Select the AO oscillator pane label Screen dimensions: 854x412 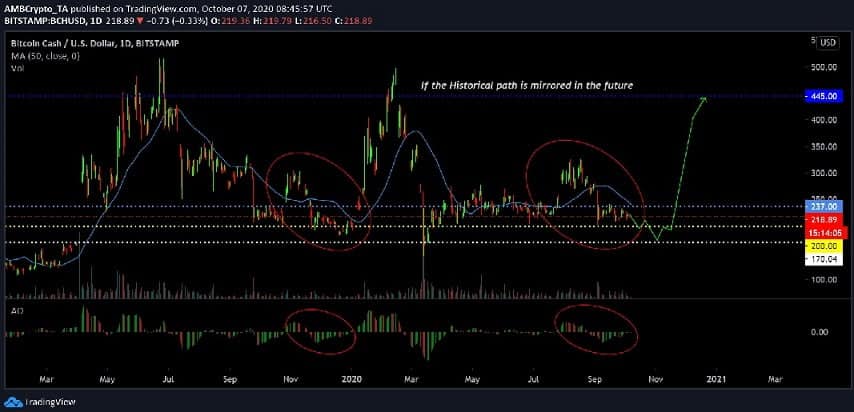pos(14,311)
